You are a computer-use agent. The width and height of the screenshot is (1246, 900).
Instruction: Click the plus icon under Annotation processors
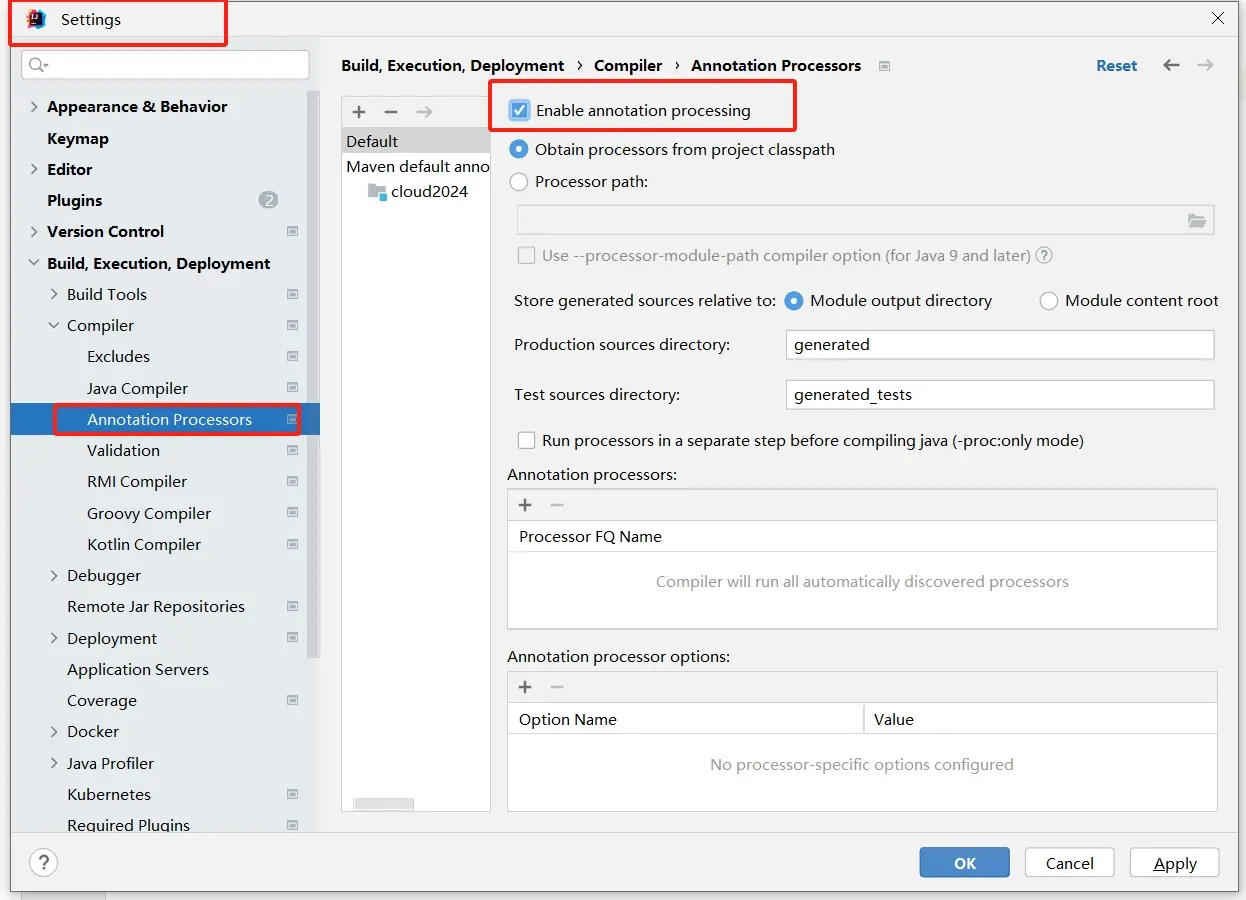(525, 505)
